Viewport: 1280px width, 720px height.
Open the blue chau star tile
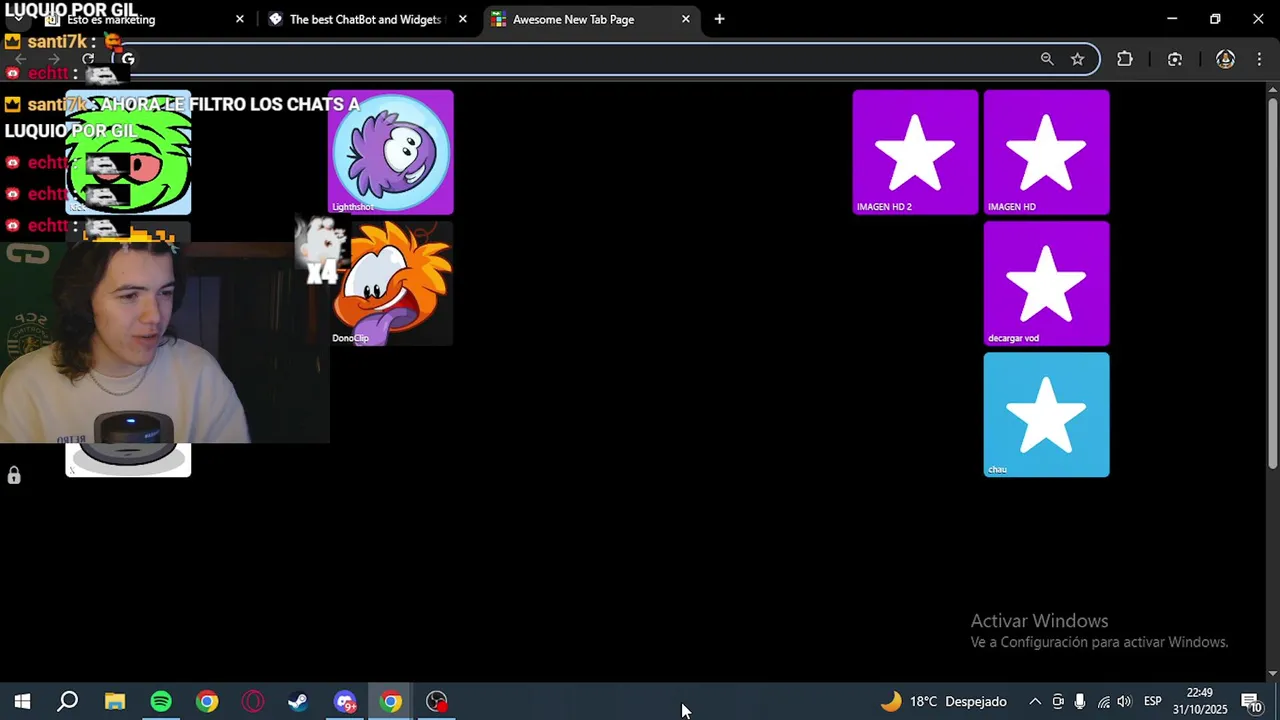point(1046,414)
